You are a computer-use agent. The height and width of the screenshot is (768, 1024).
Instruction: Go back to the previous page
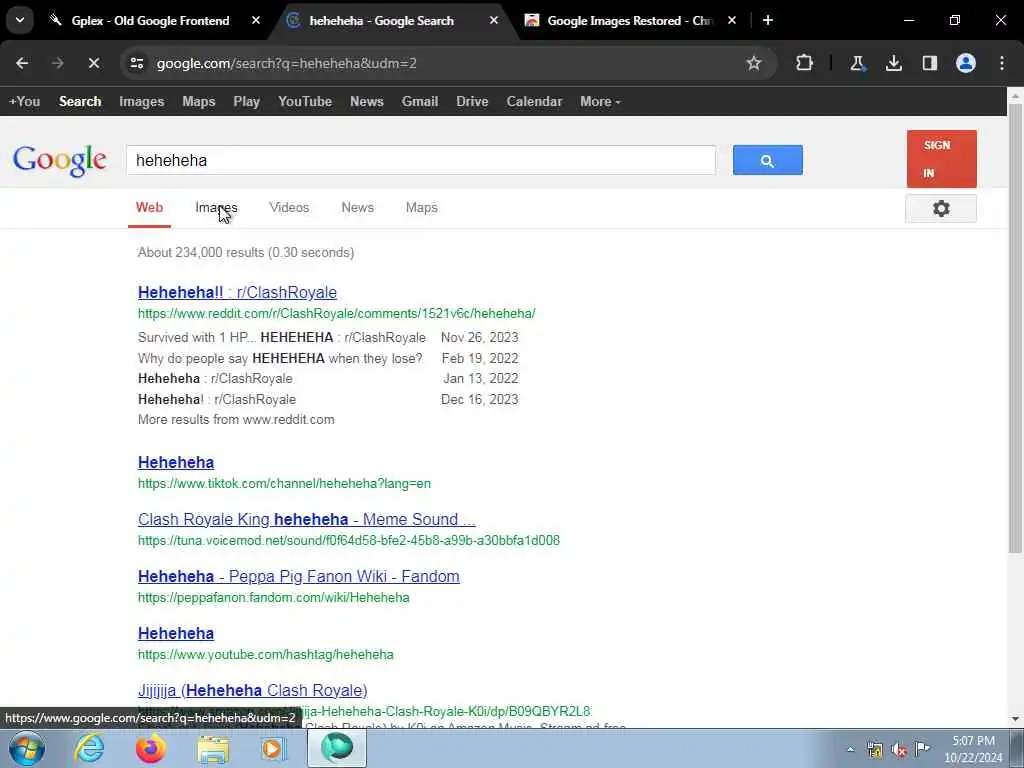pyautogui.click(x=22, y=63)
